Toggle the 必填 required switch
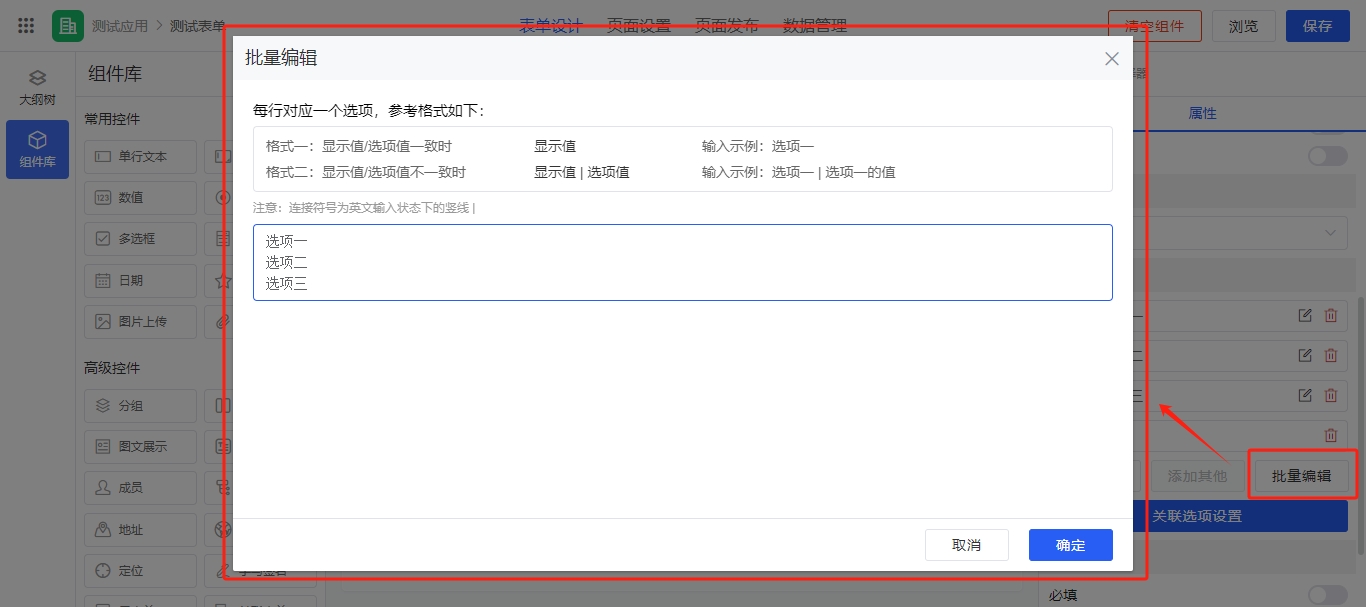Image resolution: width=1366 pixels, height=607 pixels. [x=1327, y=595]
